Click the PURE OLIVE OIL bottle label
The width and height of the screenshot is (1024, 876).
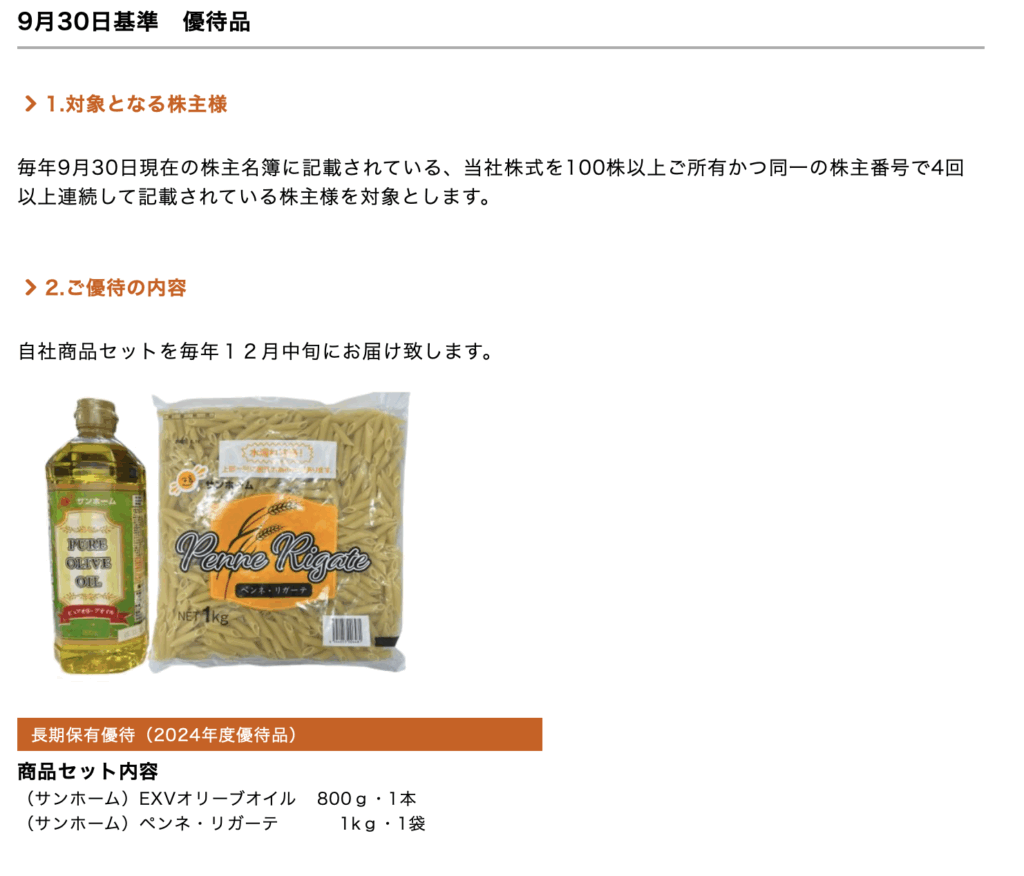coord(89,562)
